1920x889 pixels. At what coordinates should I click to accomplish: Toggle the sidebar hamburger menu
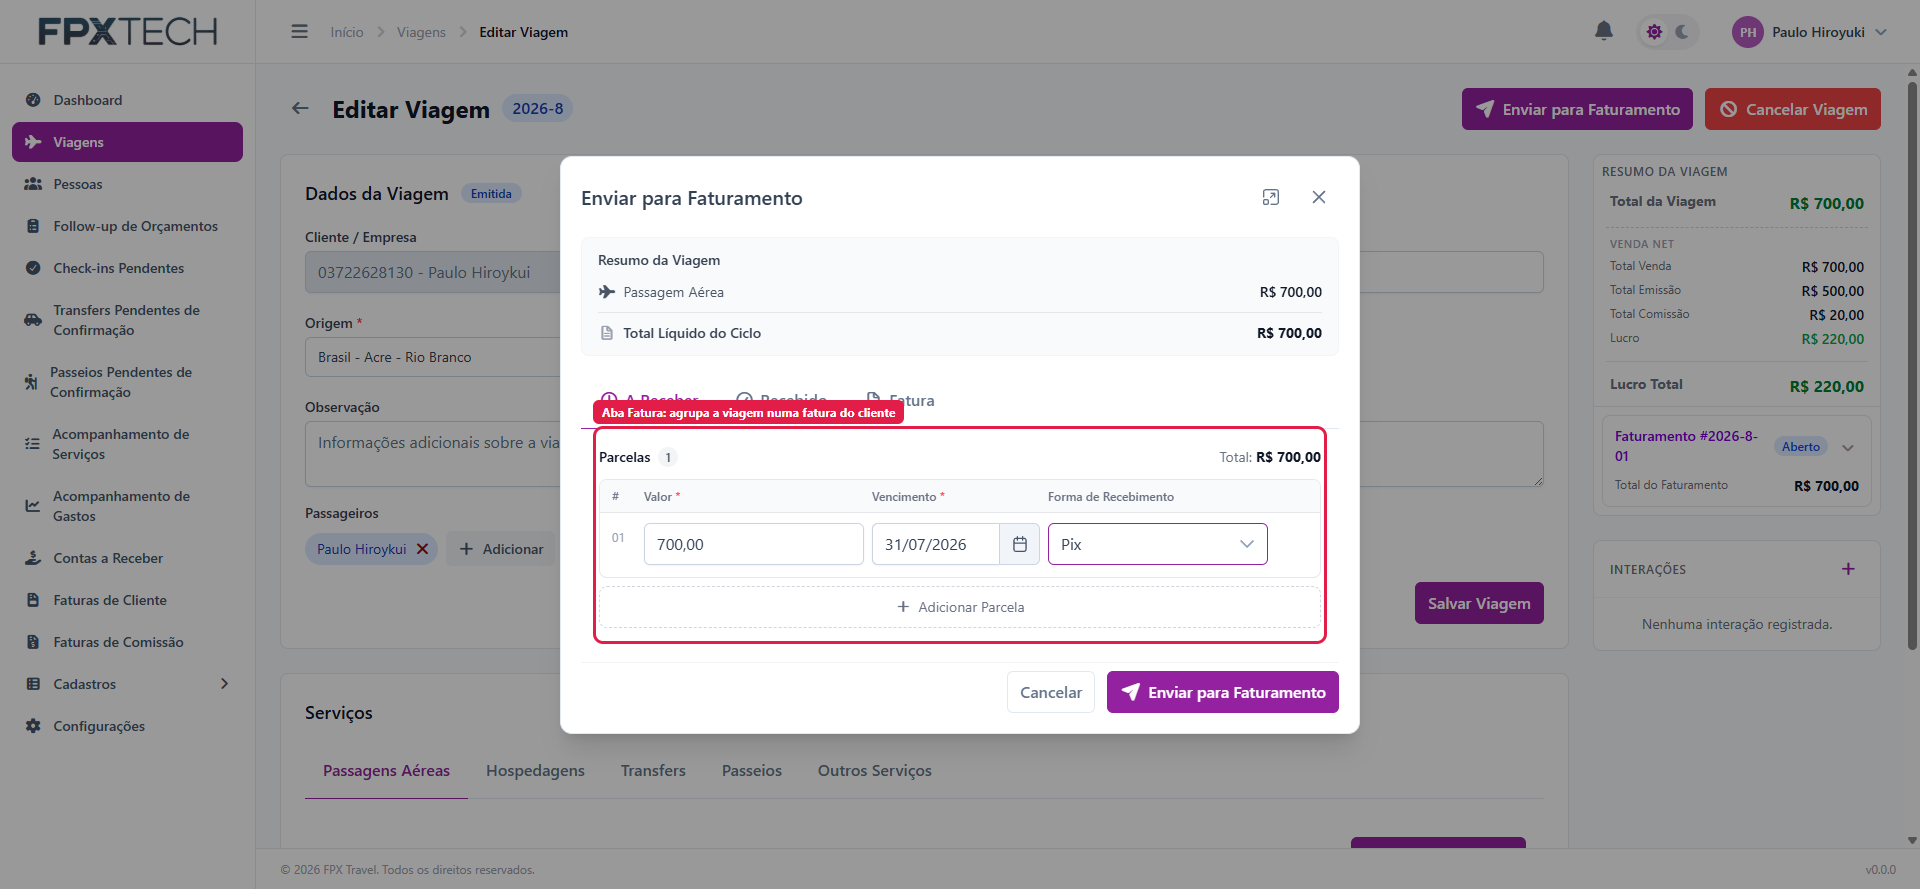[299, 32]
